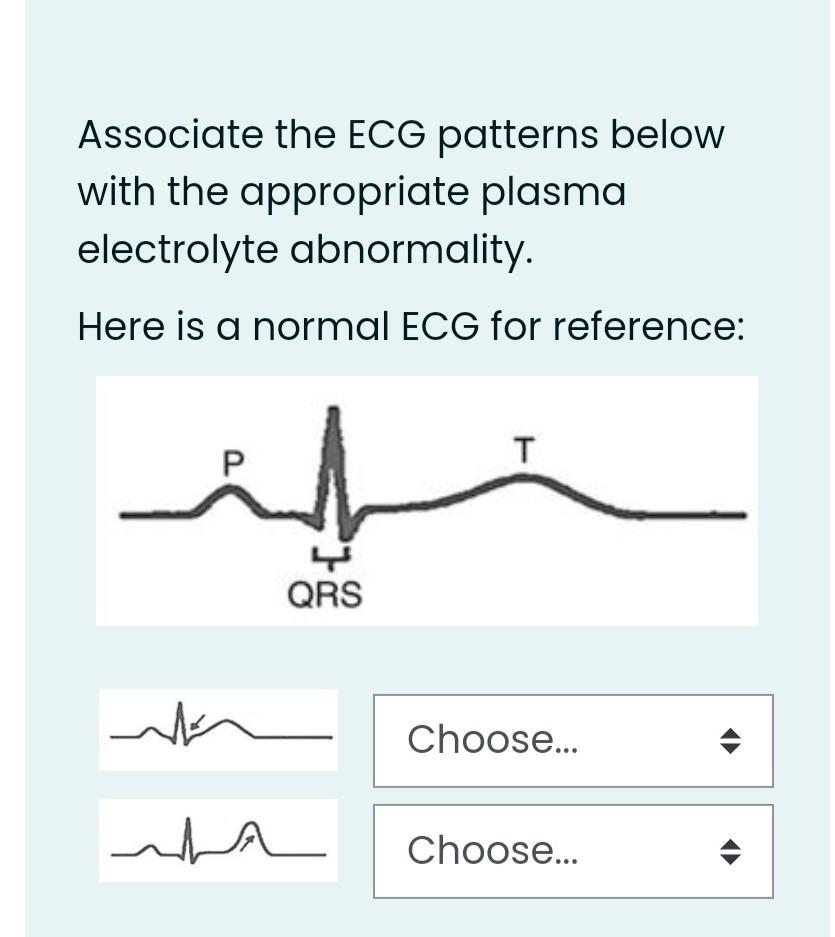This screenshot has width=835, height=937.
Task: Click the question prompt about electrolyte abnormality
Action: click(400, 192)
